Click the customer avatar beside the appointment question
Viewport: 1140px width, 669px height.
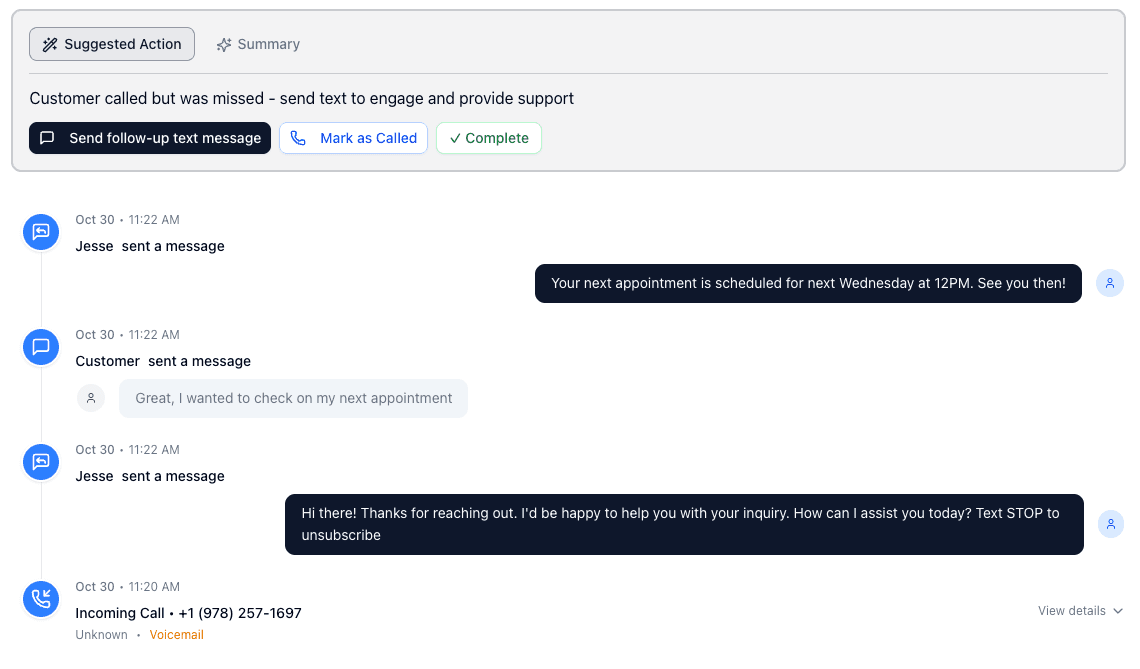click(91, 398)
